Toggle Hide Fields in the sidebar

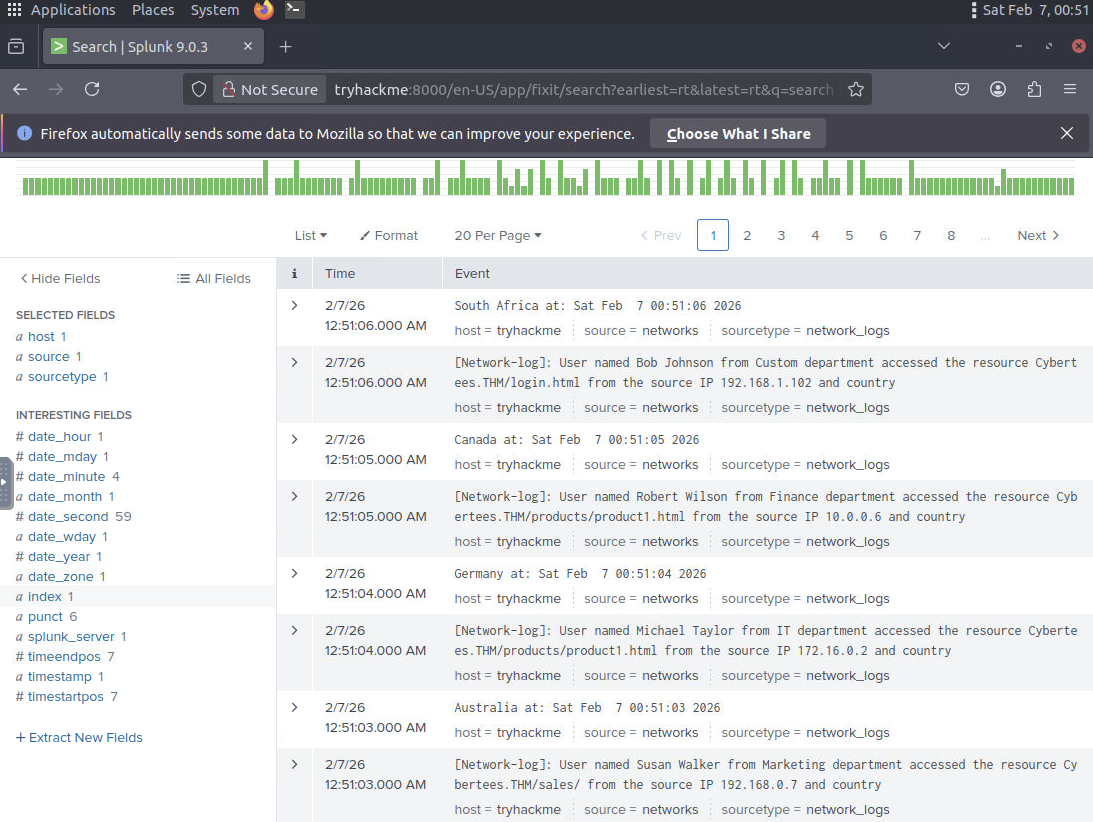tap(60, 278)
